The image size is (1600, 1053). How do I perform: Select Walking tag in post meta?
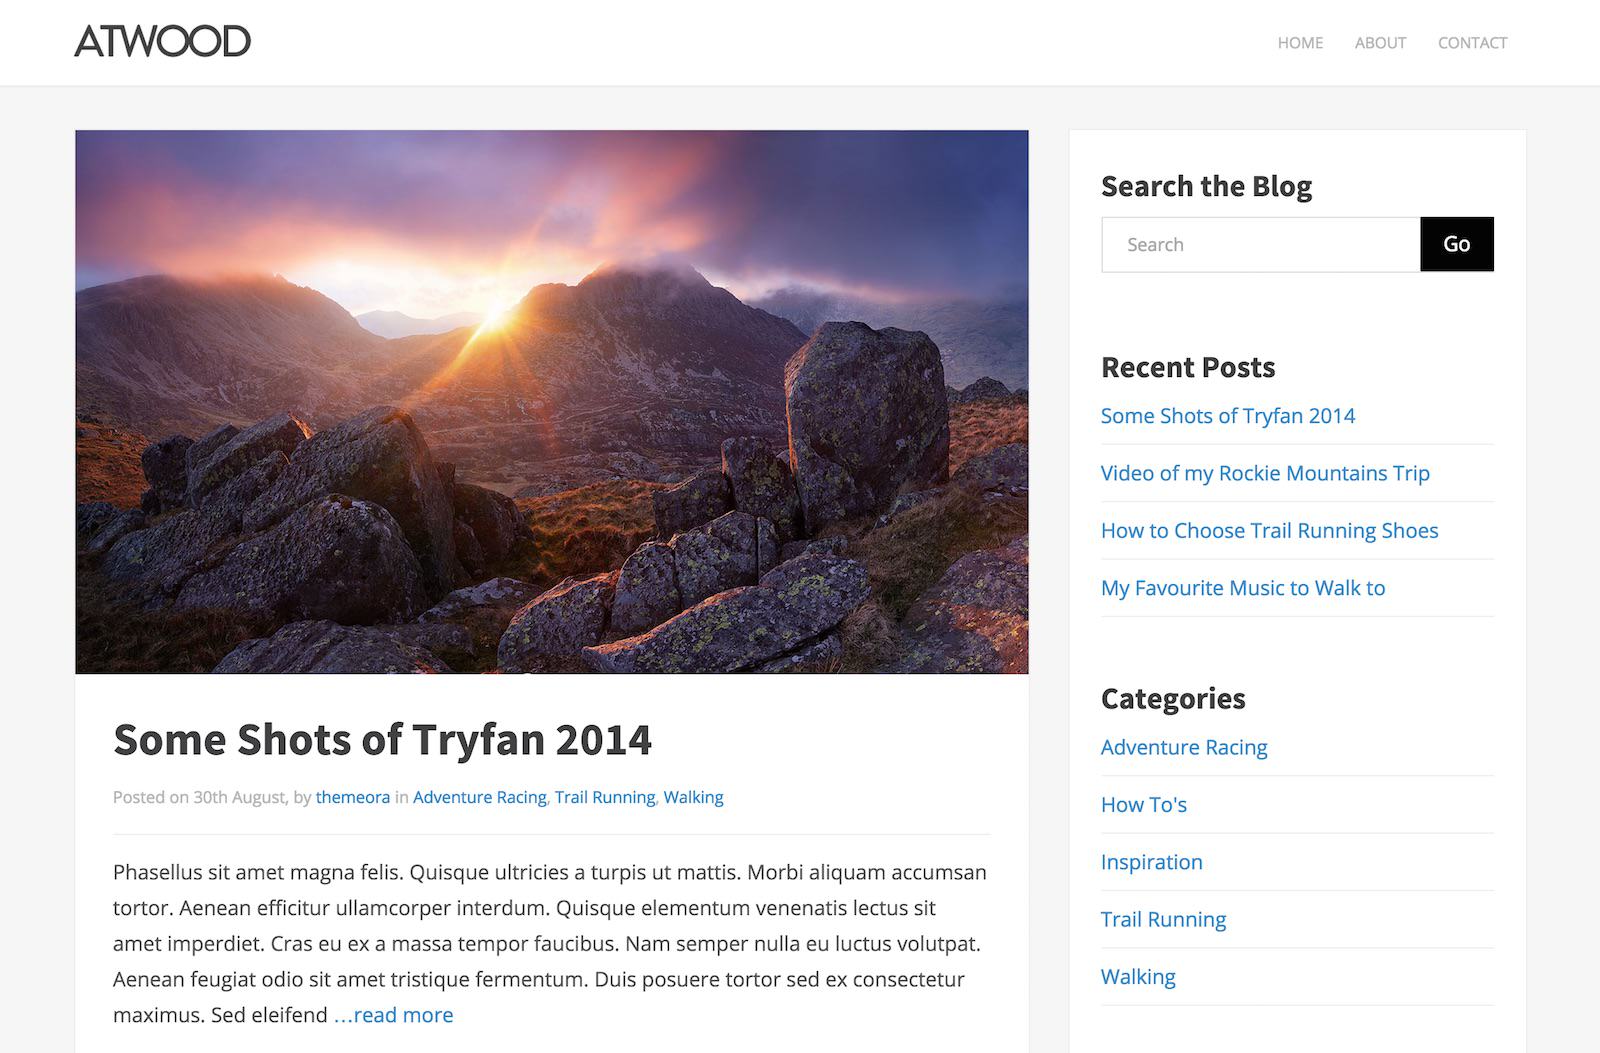click(693, 797)
